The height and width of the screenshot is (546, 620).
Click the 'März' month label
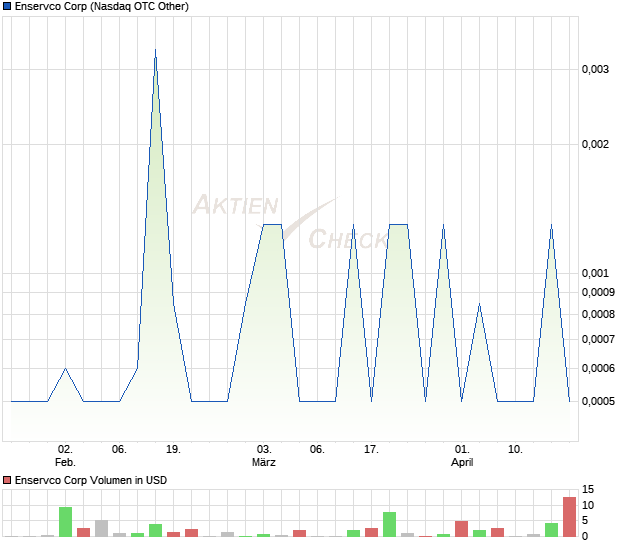264,462
